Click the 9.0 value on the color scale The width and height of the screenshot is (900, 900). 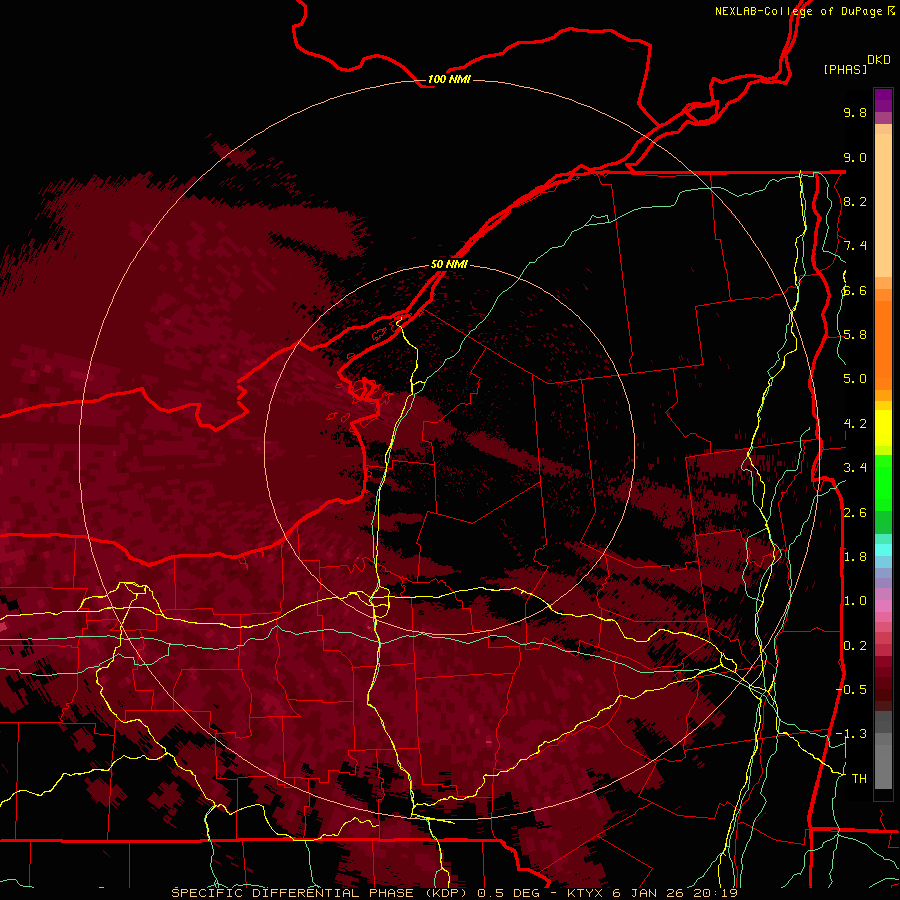(855, 157)
